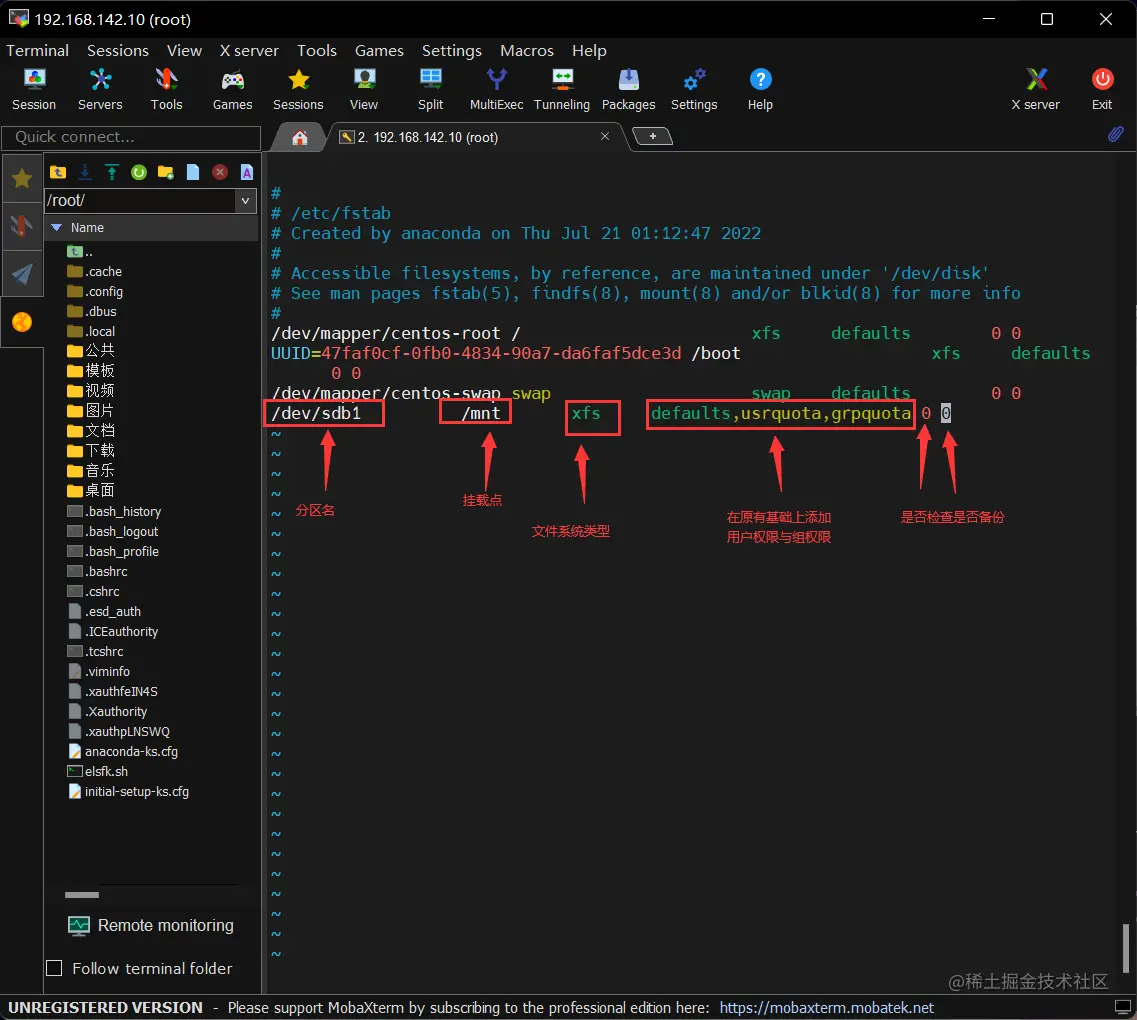Enable Follow terminal folder checkbox
The image size is (1137, 1020).
click(54, 968)
